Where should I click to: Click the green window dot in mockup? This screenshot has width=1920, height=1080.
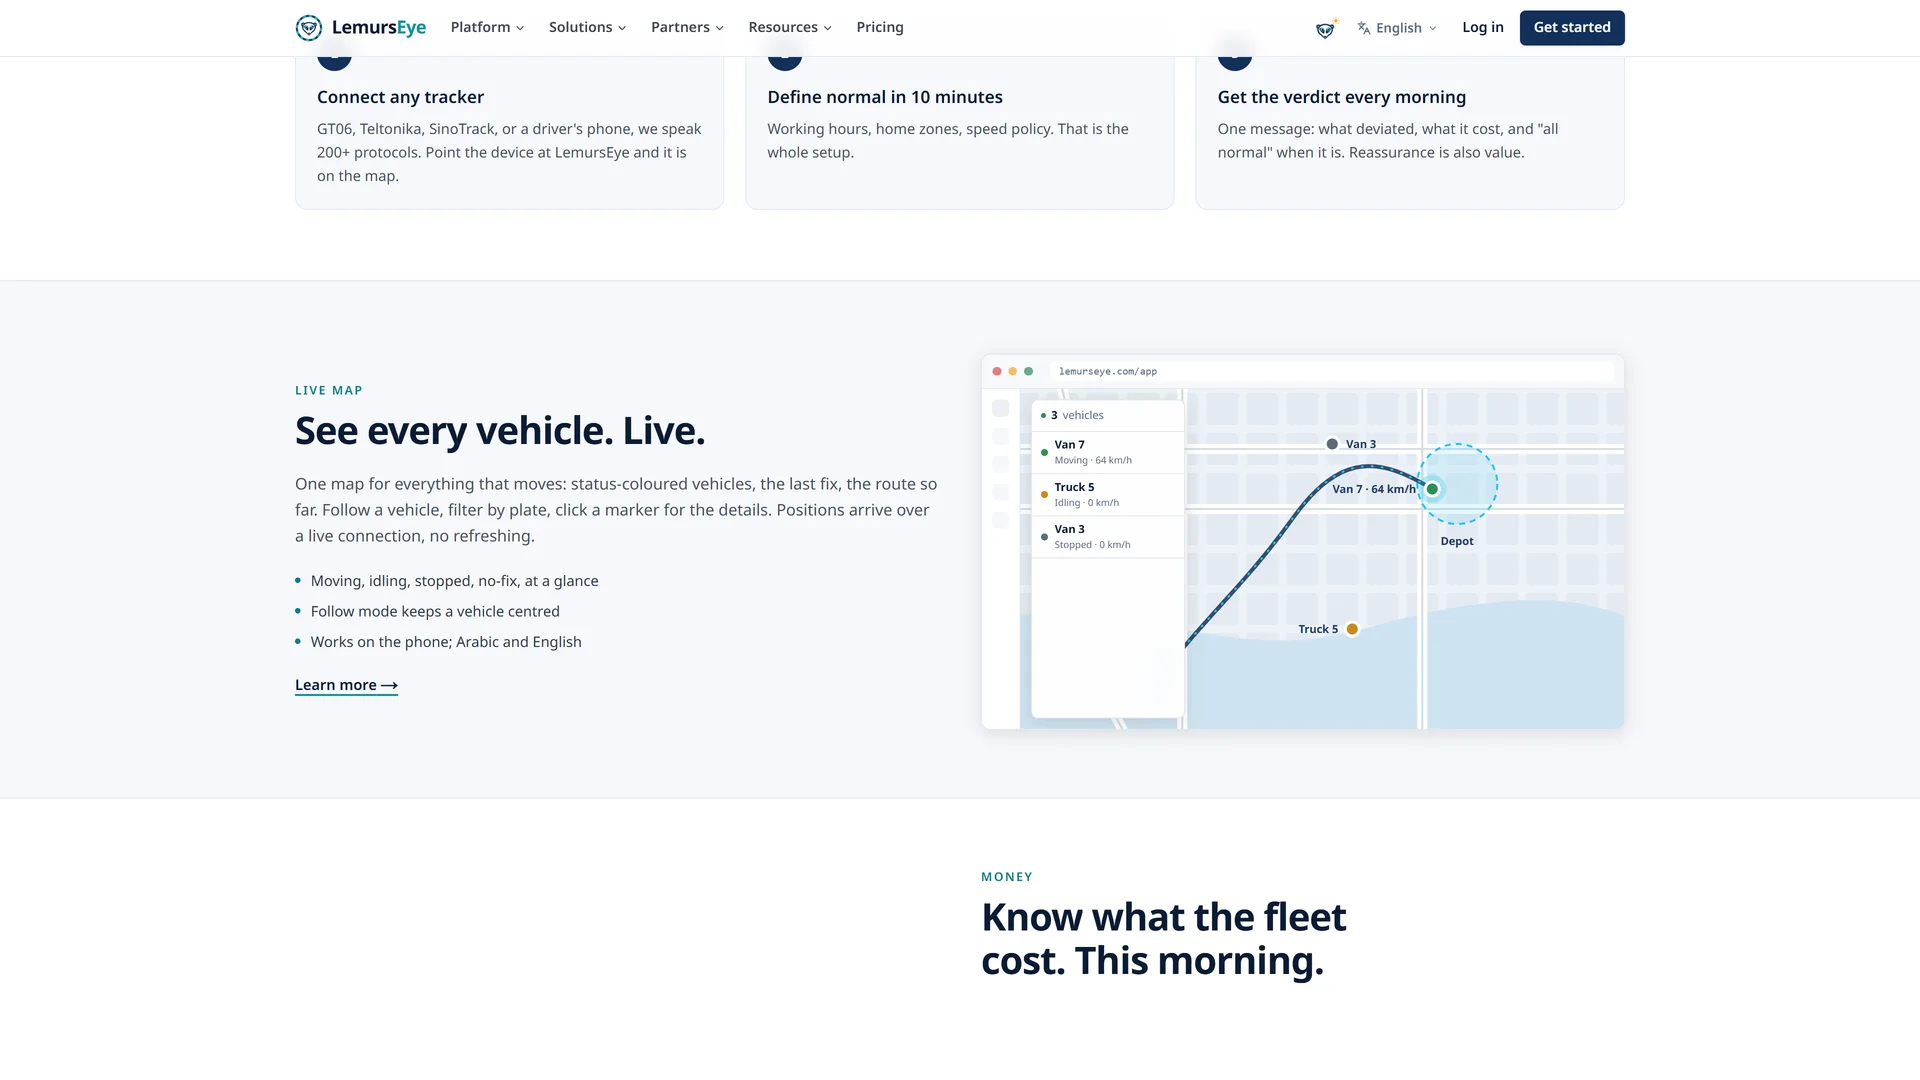(1029, 371)
